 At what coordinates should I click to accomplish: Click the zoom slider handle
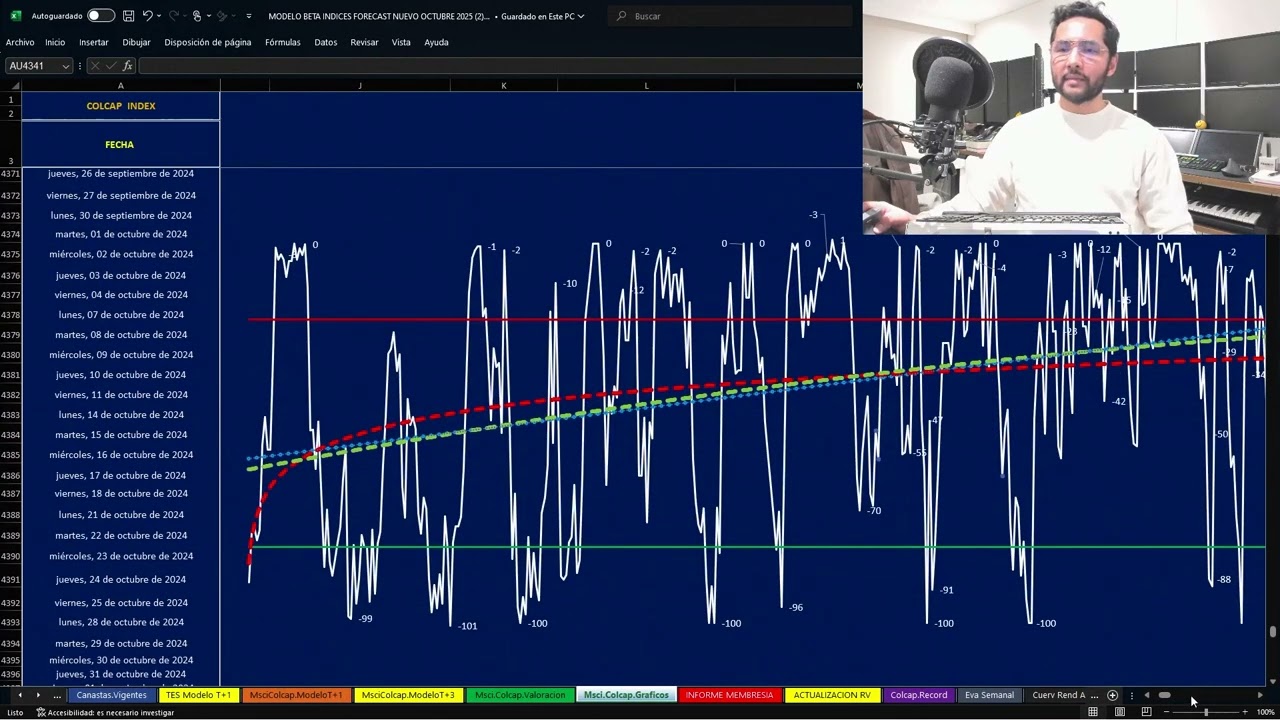[x=1206, y=712]
